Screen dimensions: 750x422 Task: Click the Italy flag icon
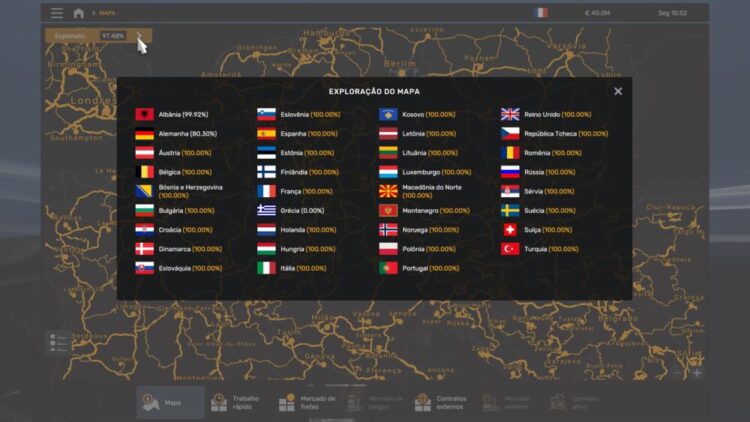[266, 268]
